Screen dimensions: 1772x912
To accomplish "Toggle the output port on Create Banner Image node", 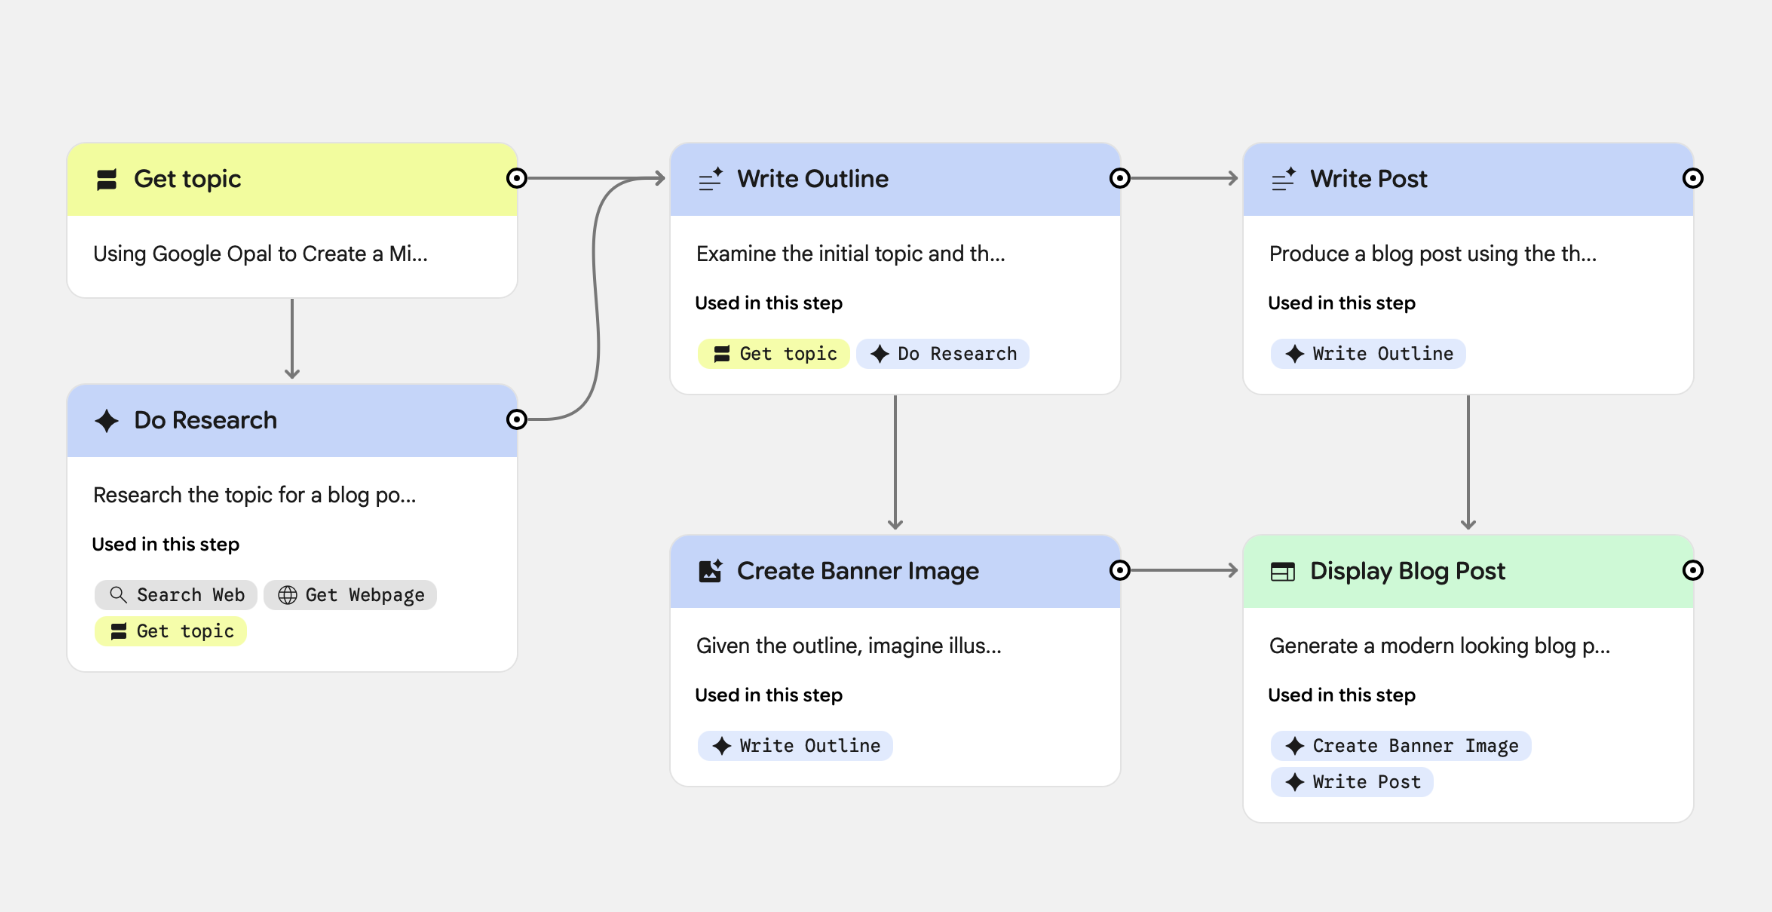I will [1120, 569].
